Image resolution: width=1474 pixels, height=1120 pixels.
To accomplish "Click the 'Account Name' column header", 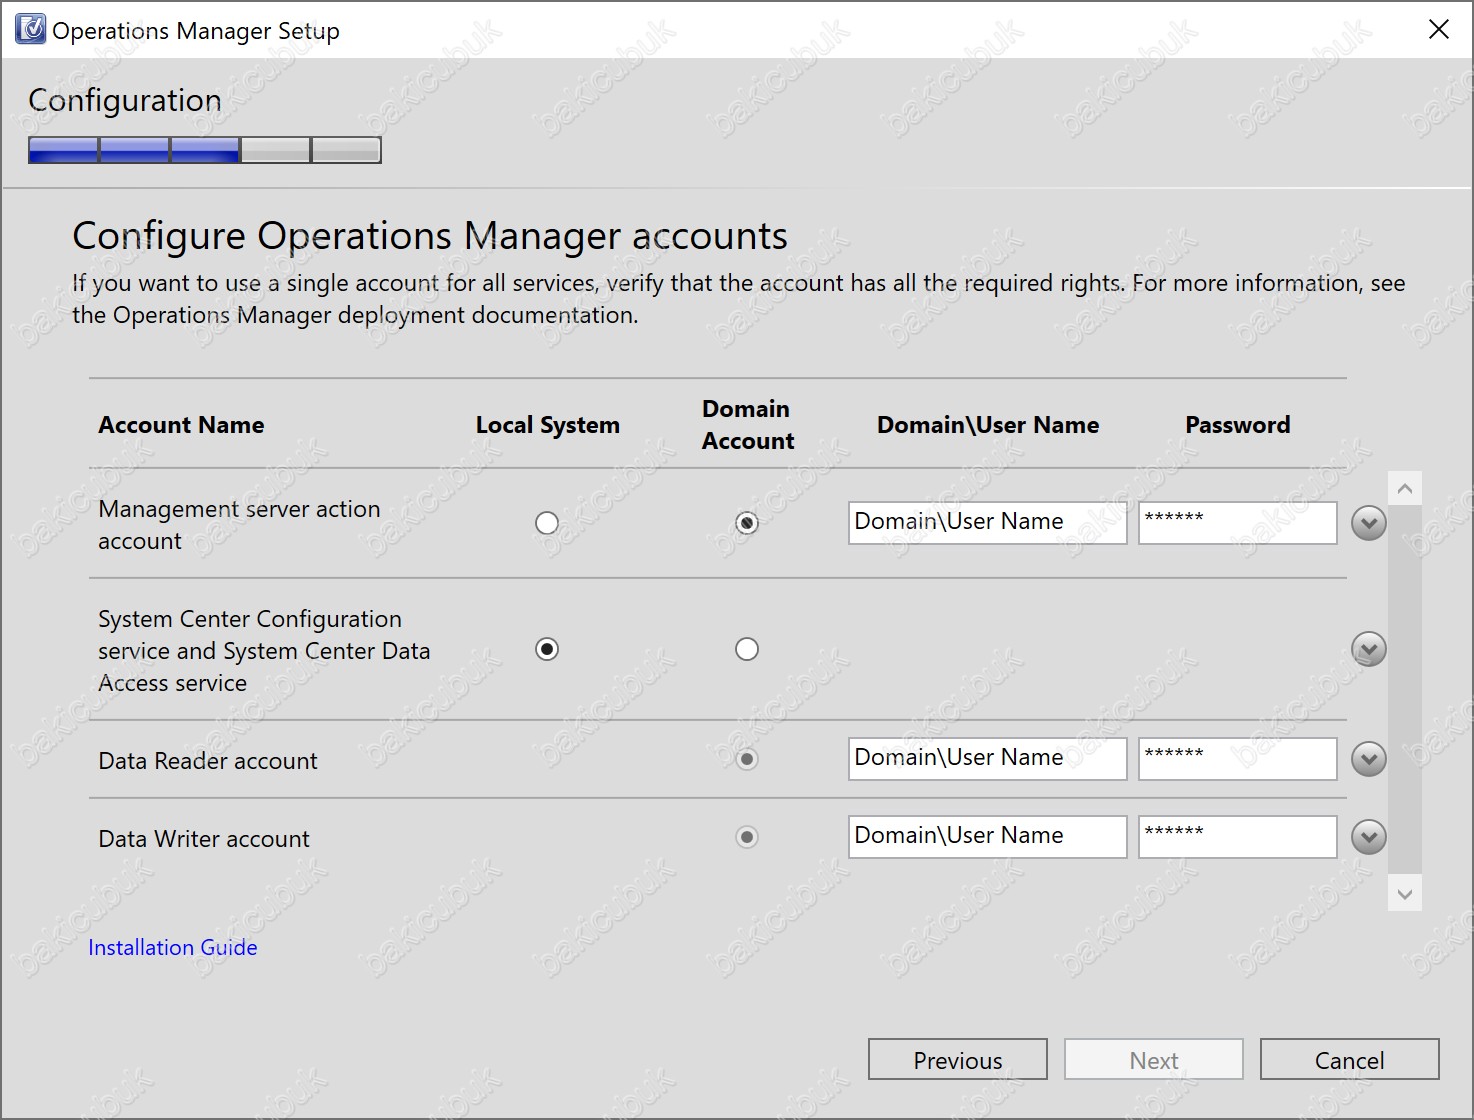I will [181, 425].
